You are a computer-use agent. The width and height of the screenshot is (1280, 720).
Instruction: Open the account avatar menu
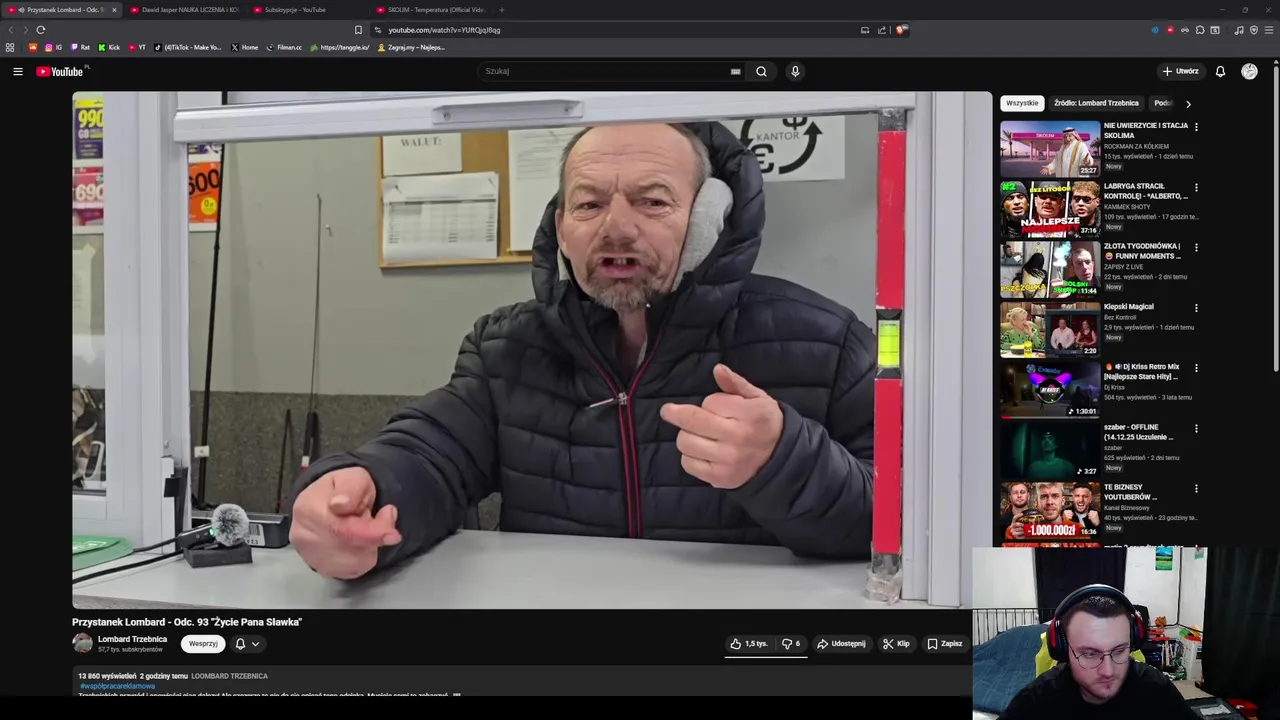click(1249, 71)
